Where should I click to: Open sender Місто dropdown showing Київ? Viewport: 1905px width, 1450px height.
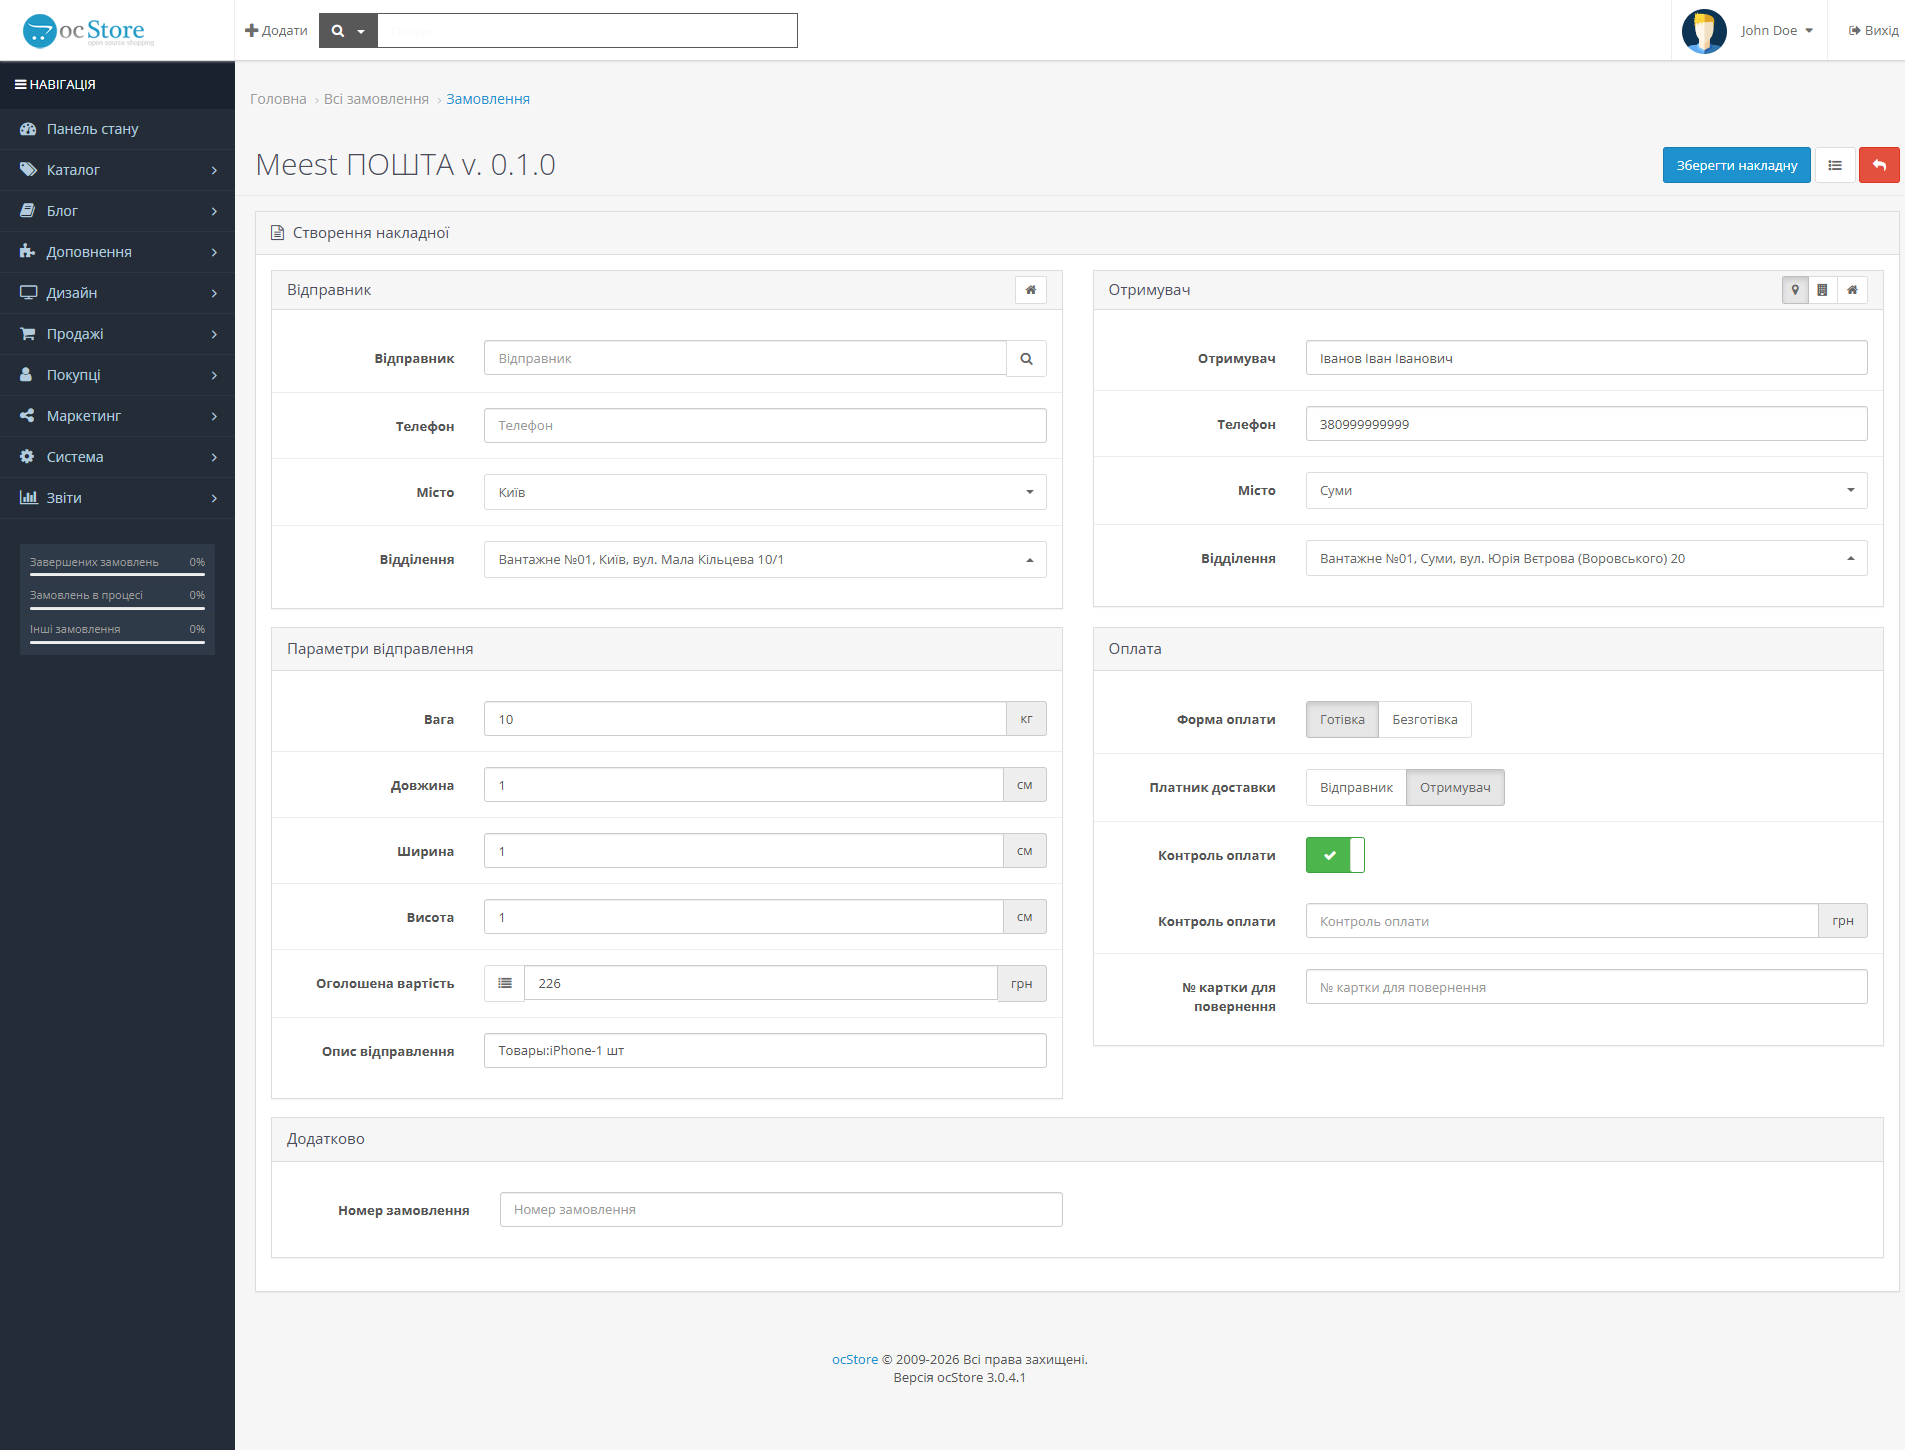(765, 493)
